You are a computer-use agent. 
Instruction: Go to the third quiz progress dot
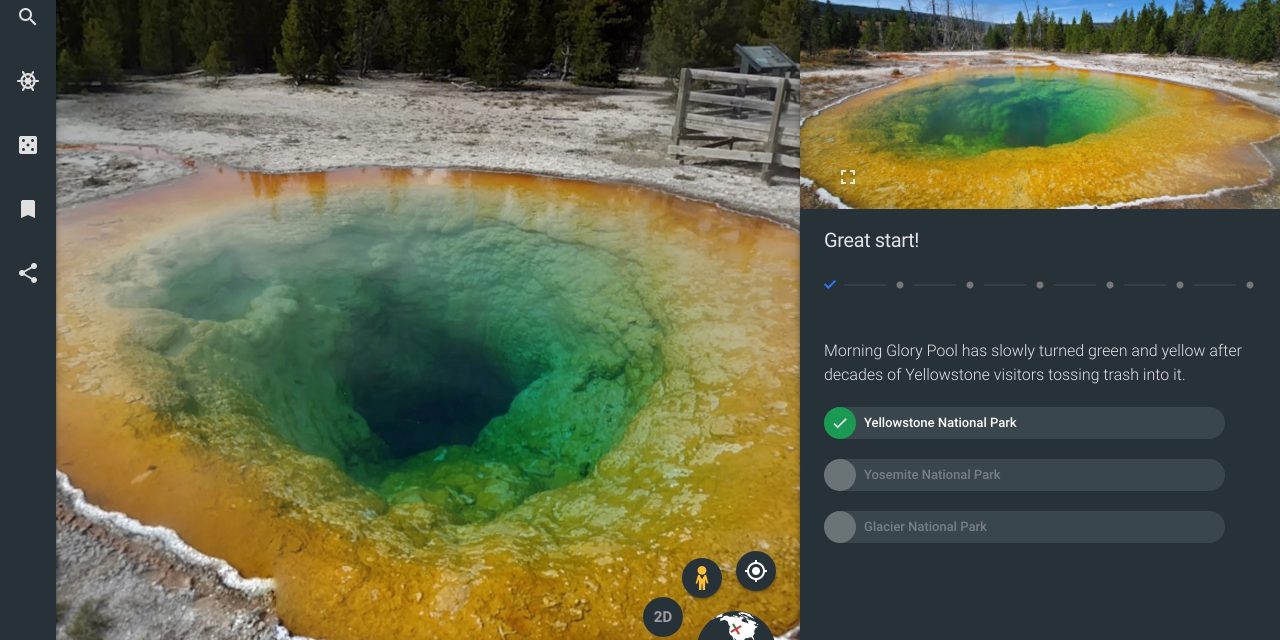coord(970,285)
